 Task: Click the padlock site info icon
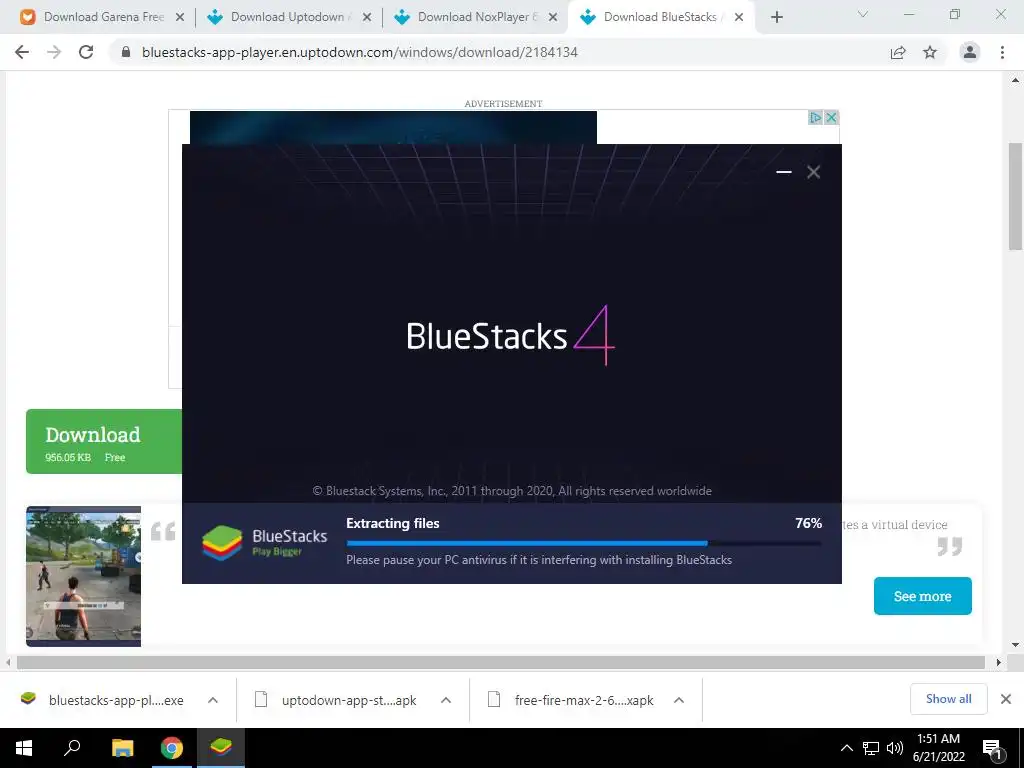point(126,52)
